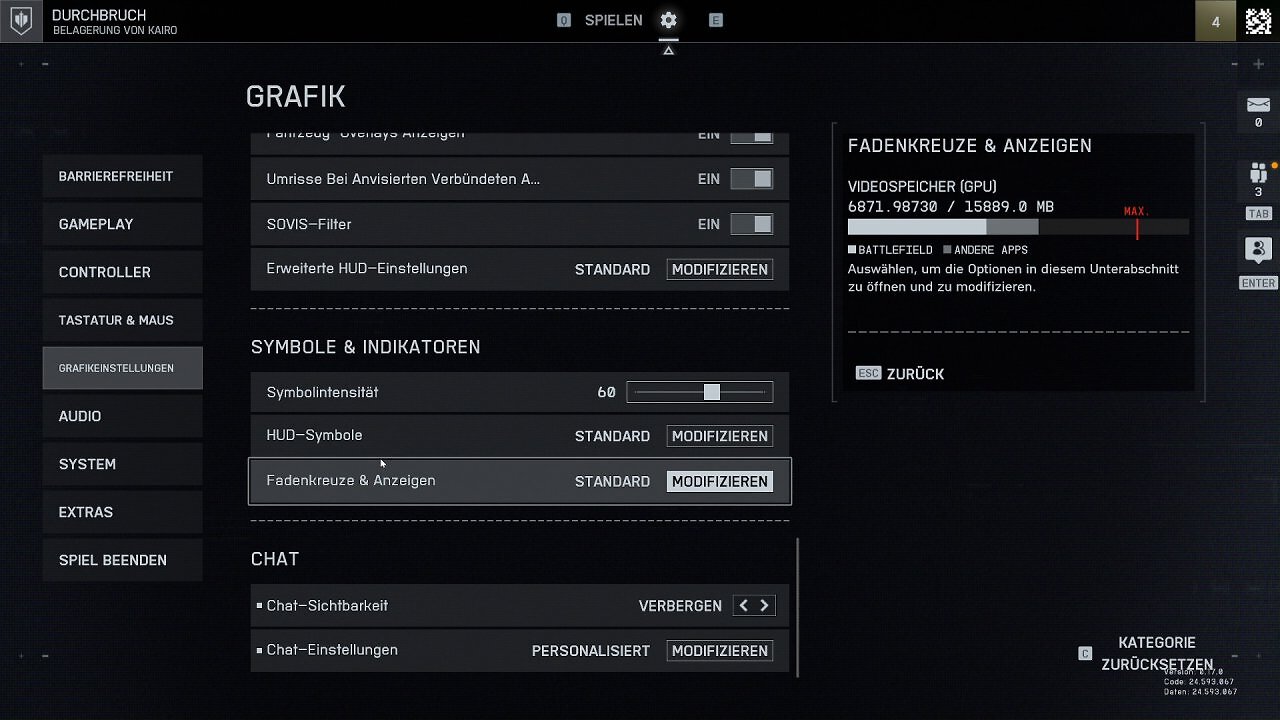Image resolution: width=1280 pixels, height=720 pixels.
Task: Click the Videospeicher GPU usage bar
Action: (1018, 227)
